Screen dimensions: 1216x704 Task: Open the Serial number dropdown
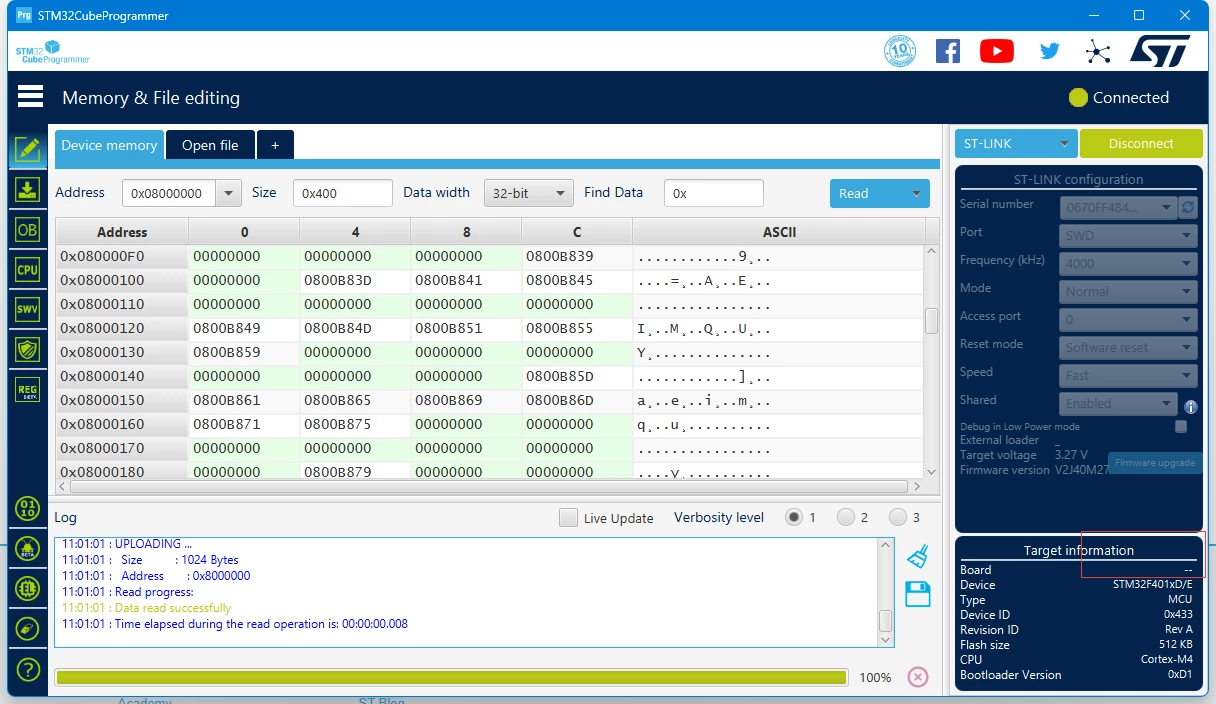(x=1118, y=207)
